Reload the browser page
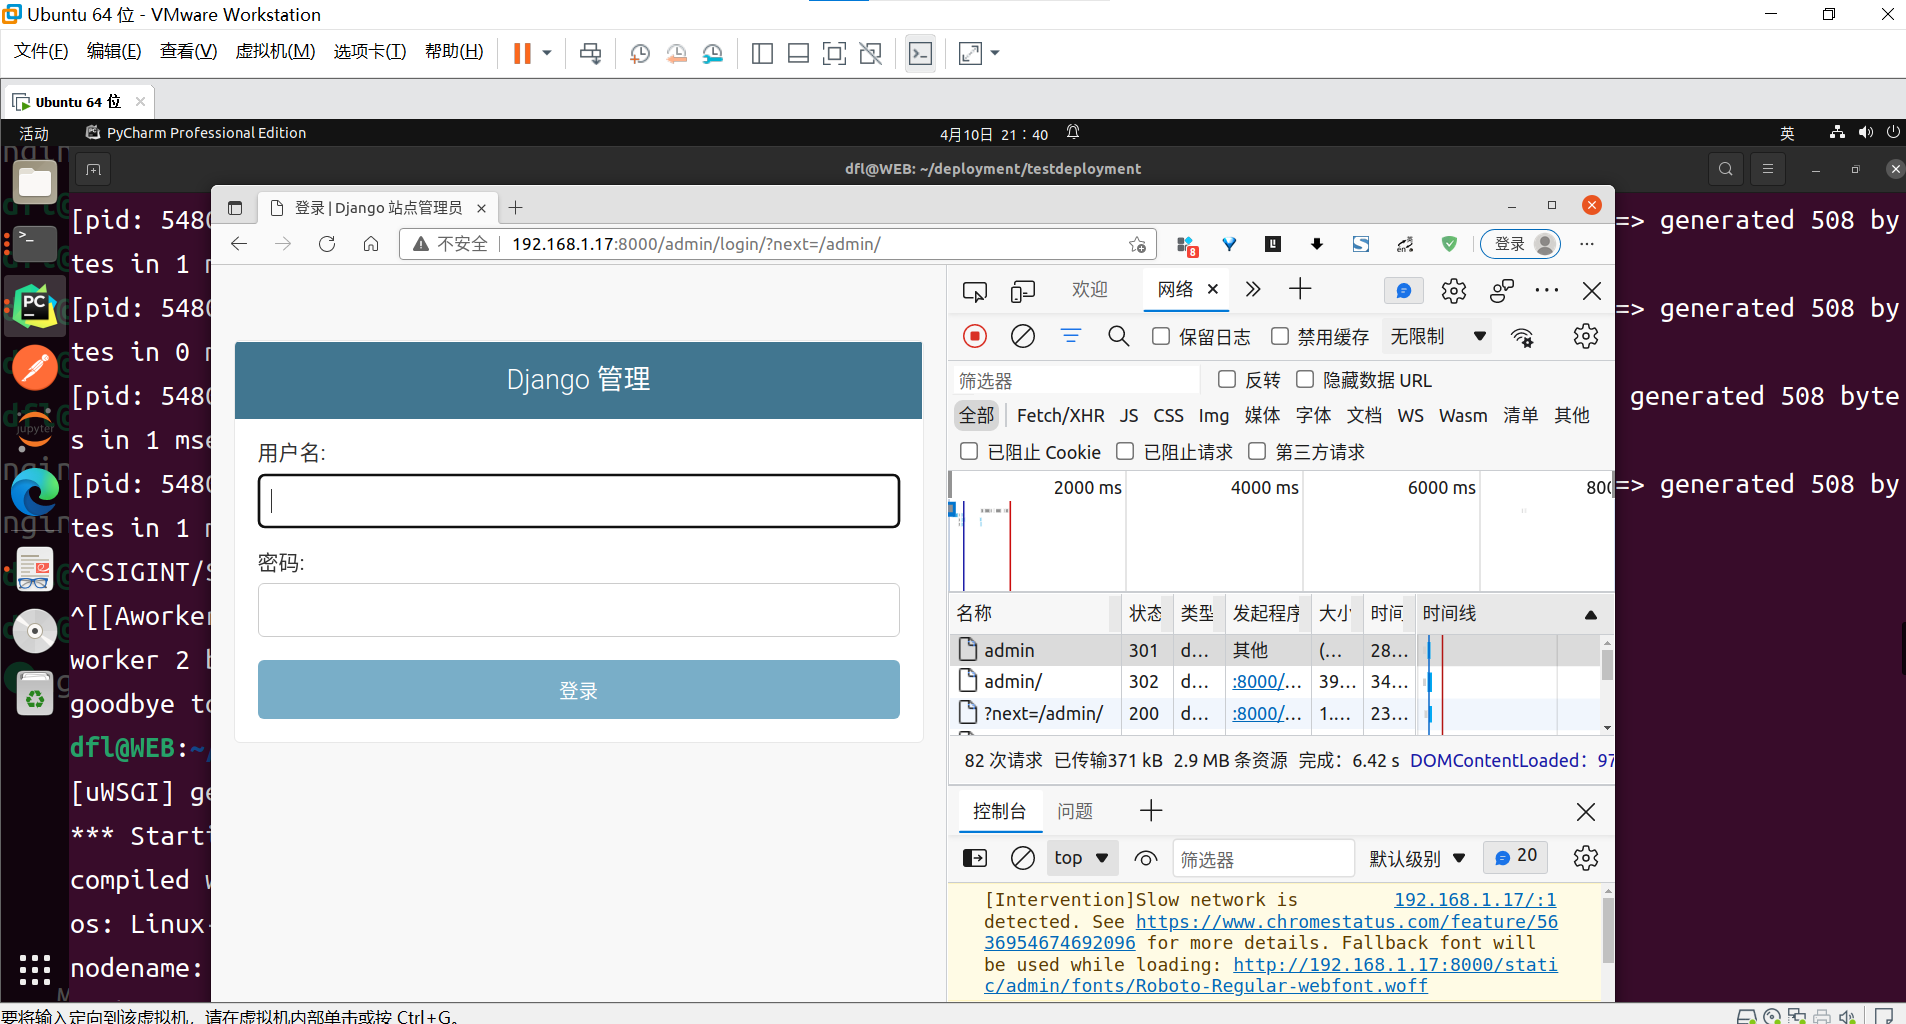Viewport: 1906px width, 1024px height. coord(327,244)
